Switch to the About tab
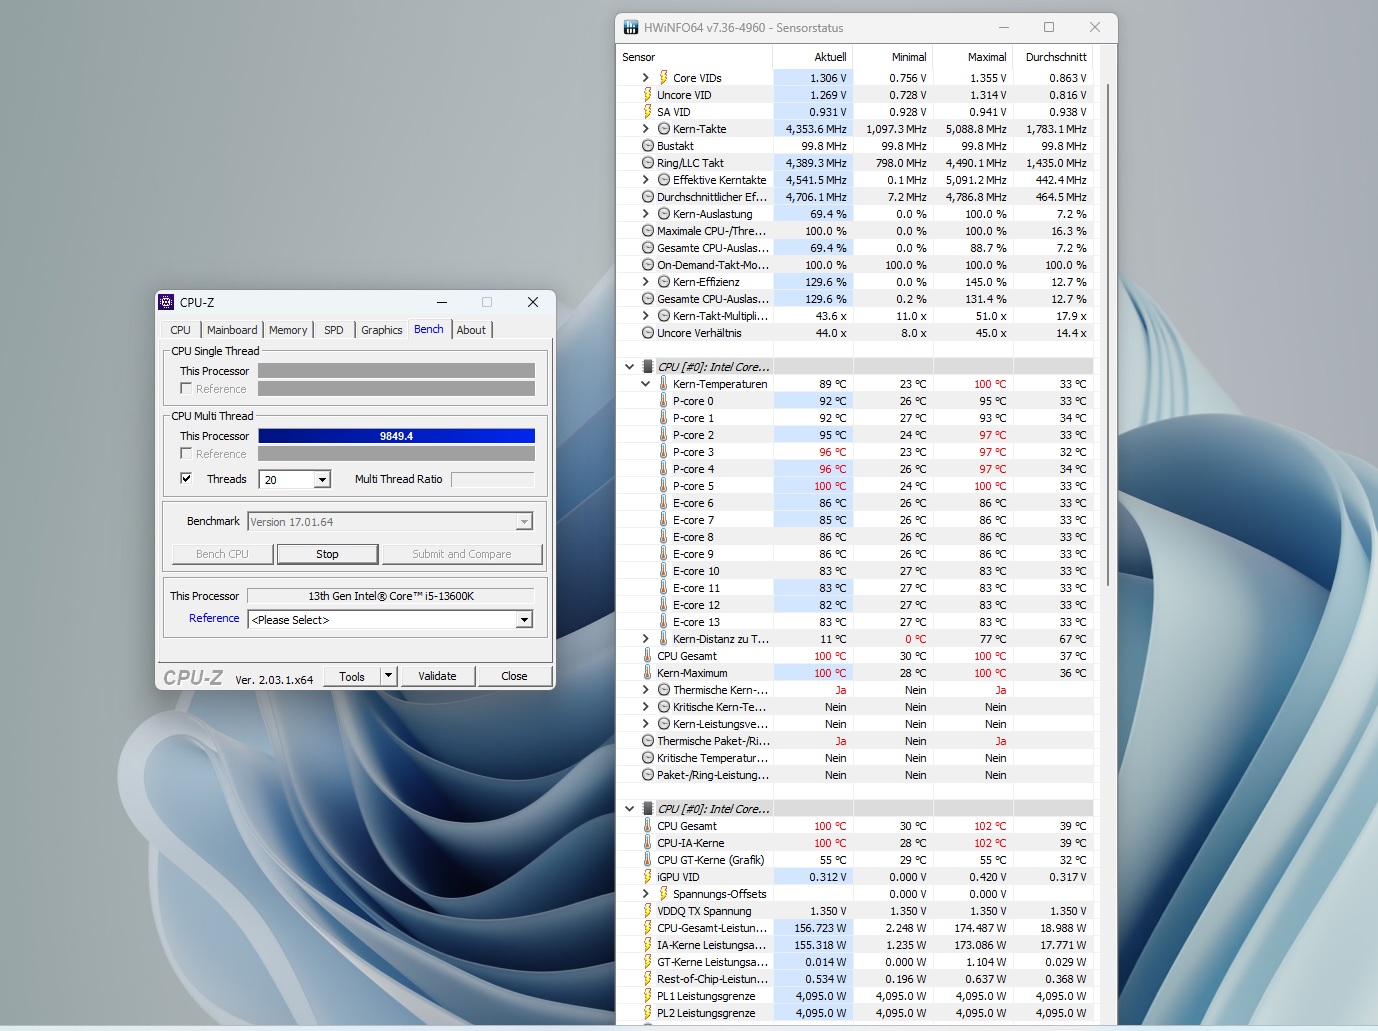Image resolution: width=1378 pixels, height=1031 pixels. pos(471,330)
